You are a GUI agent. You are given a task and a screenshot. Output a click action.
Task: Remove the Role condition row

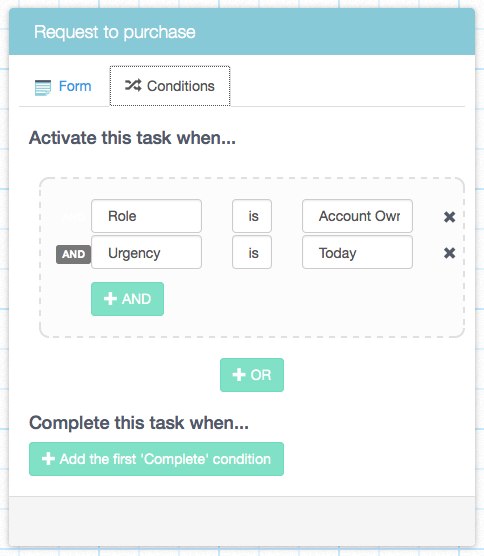449,217
